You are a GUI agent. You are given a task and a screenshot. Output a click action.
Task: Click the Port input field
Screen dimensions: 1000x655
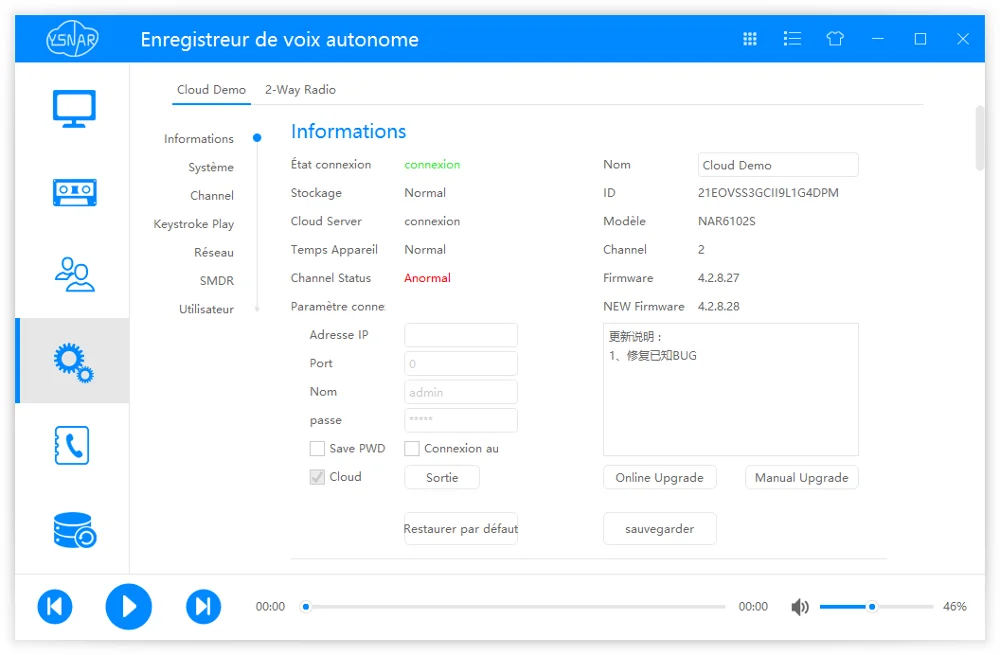point(460,364)
